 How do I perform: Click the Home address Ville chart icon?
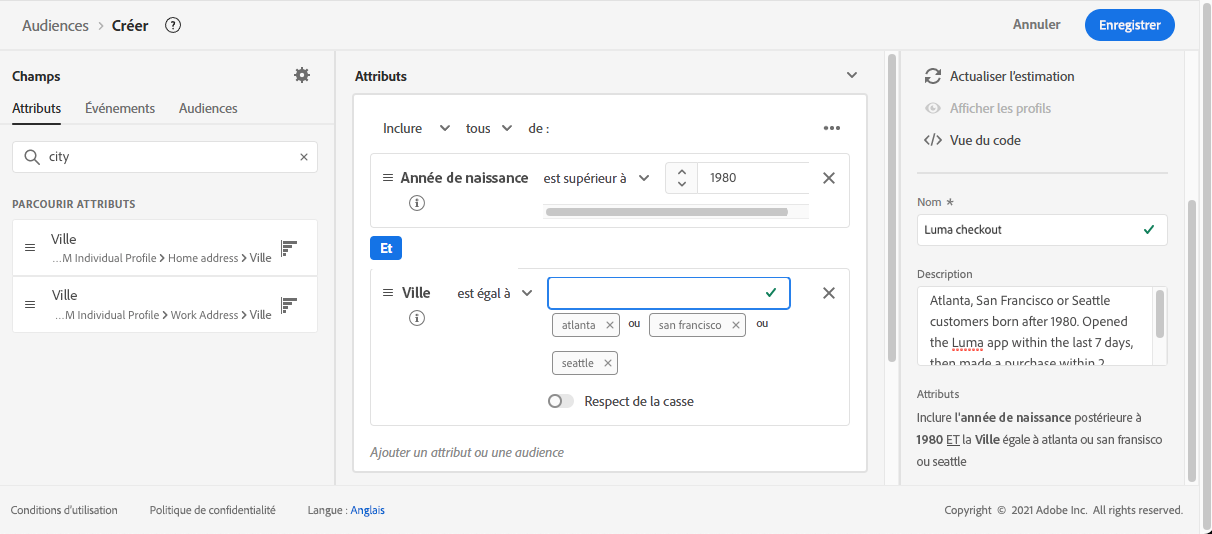(x=290, y=248)
